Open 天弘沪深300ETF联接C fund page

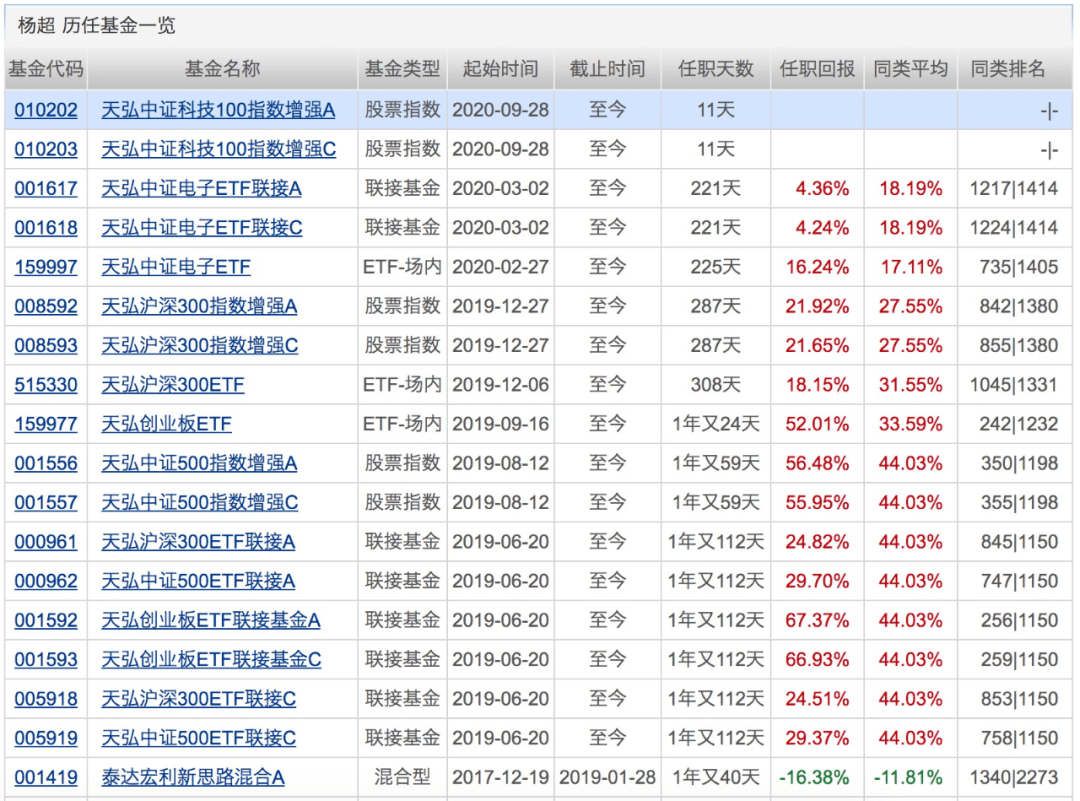pyautogui.click(x=198, y=699)
